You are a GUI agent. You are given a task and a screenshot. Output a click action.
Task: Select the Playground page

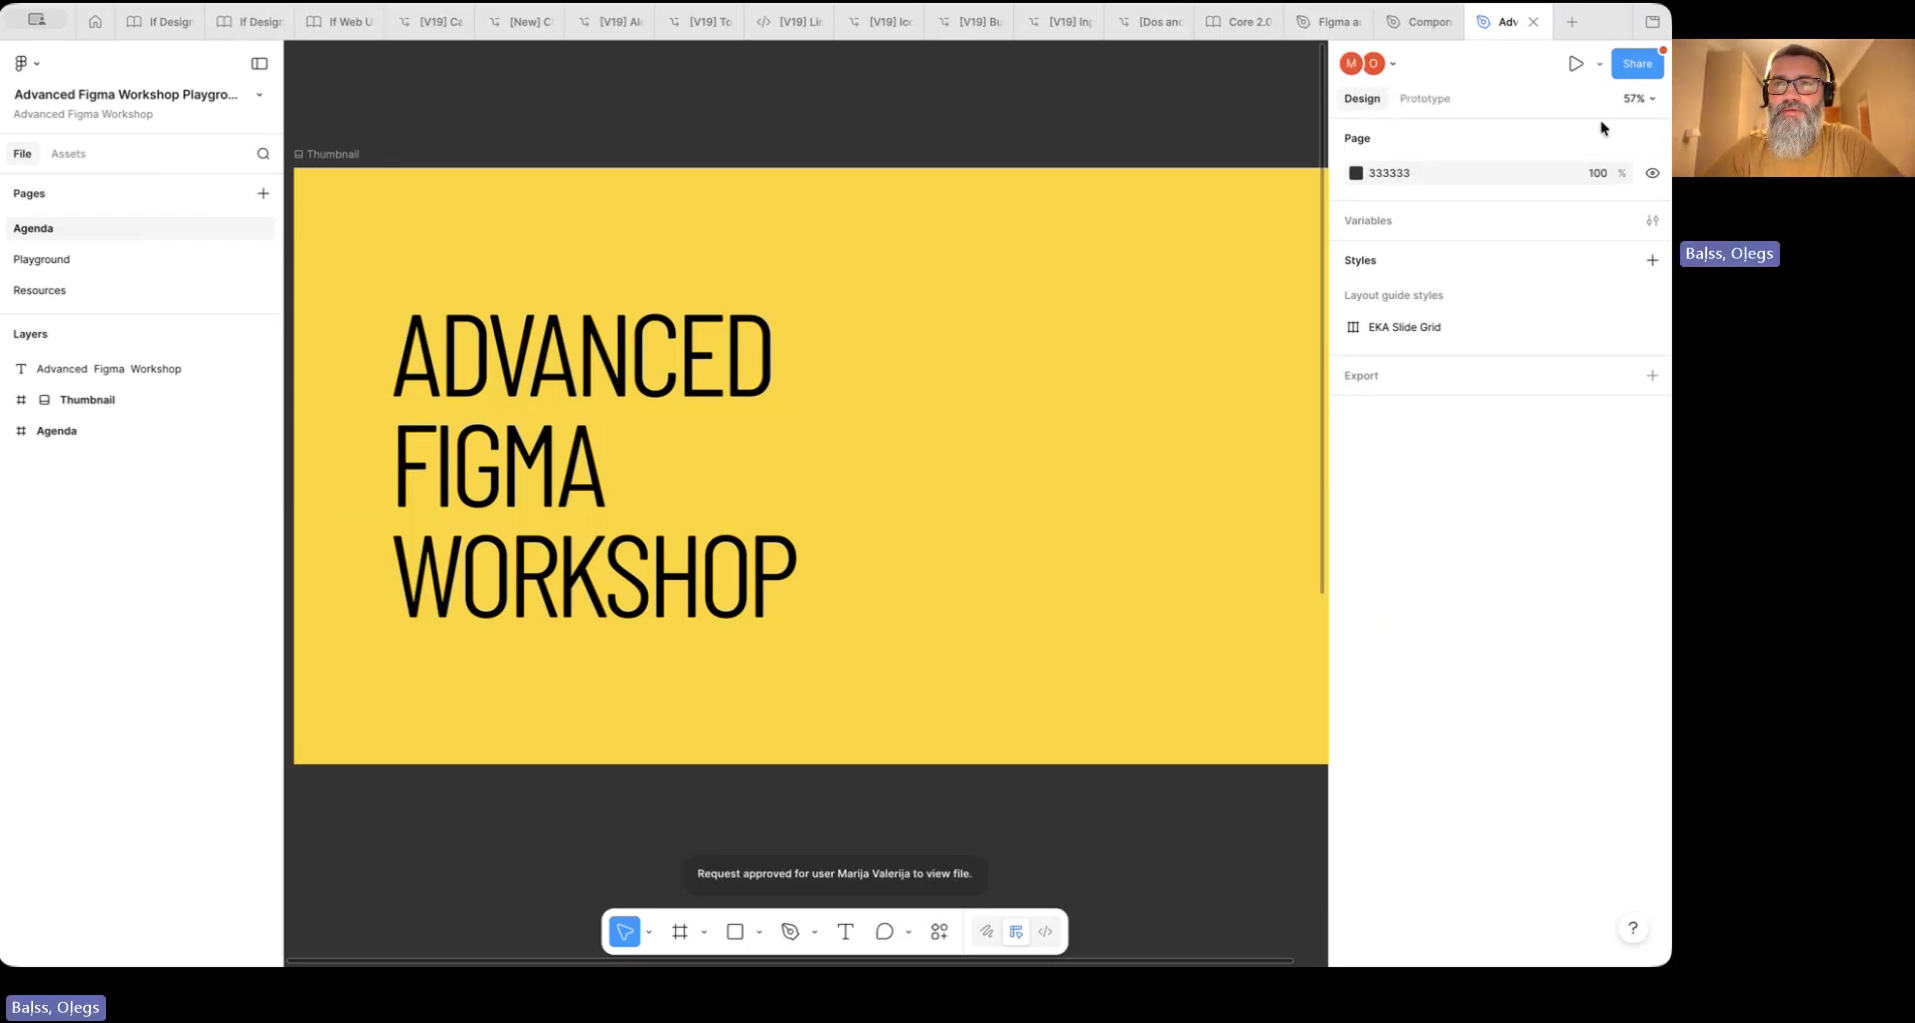(41, 260)
